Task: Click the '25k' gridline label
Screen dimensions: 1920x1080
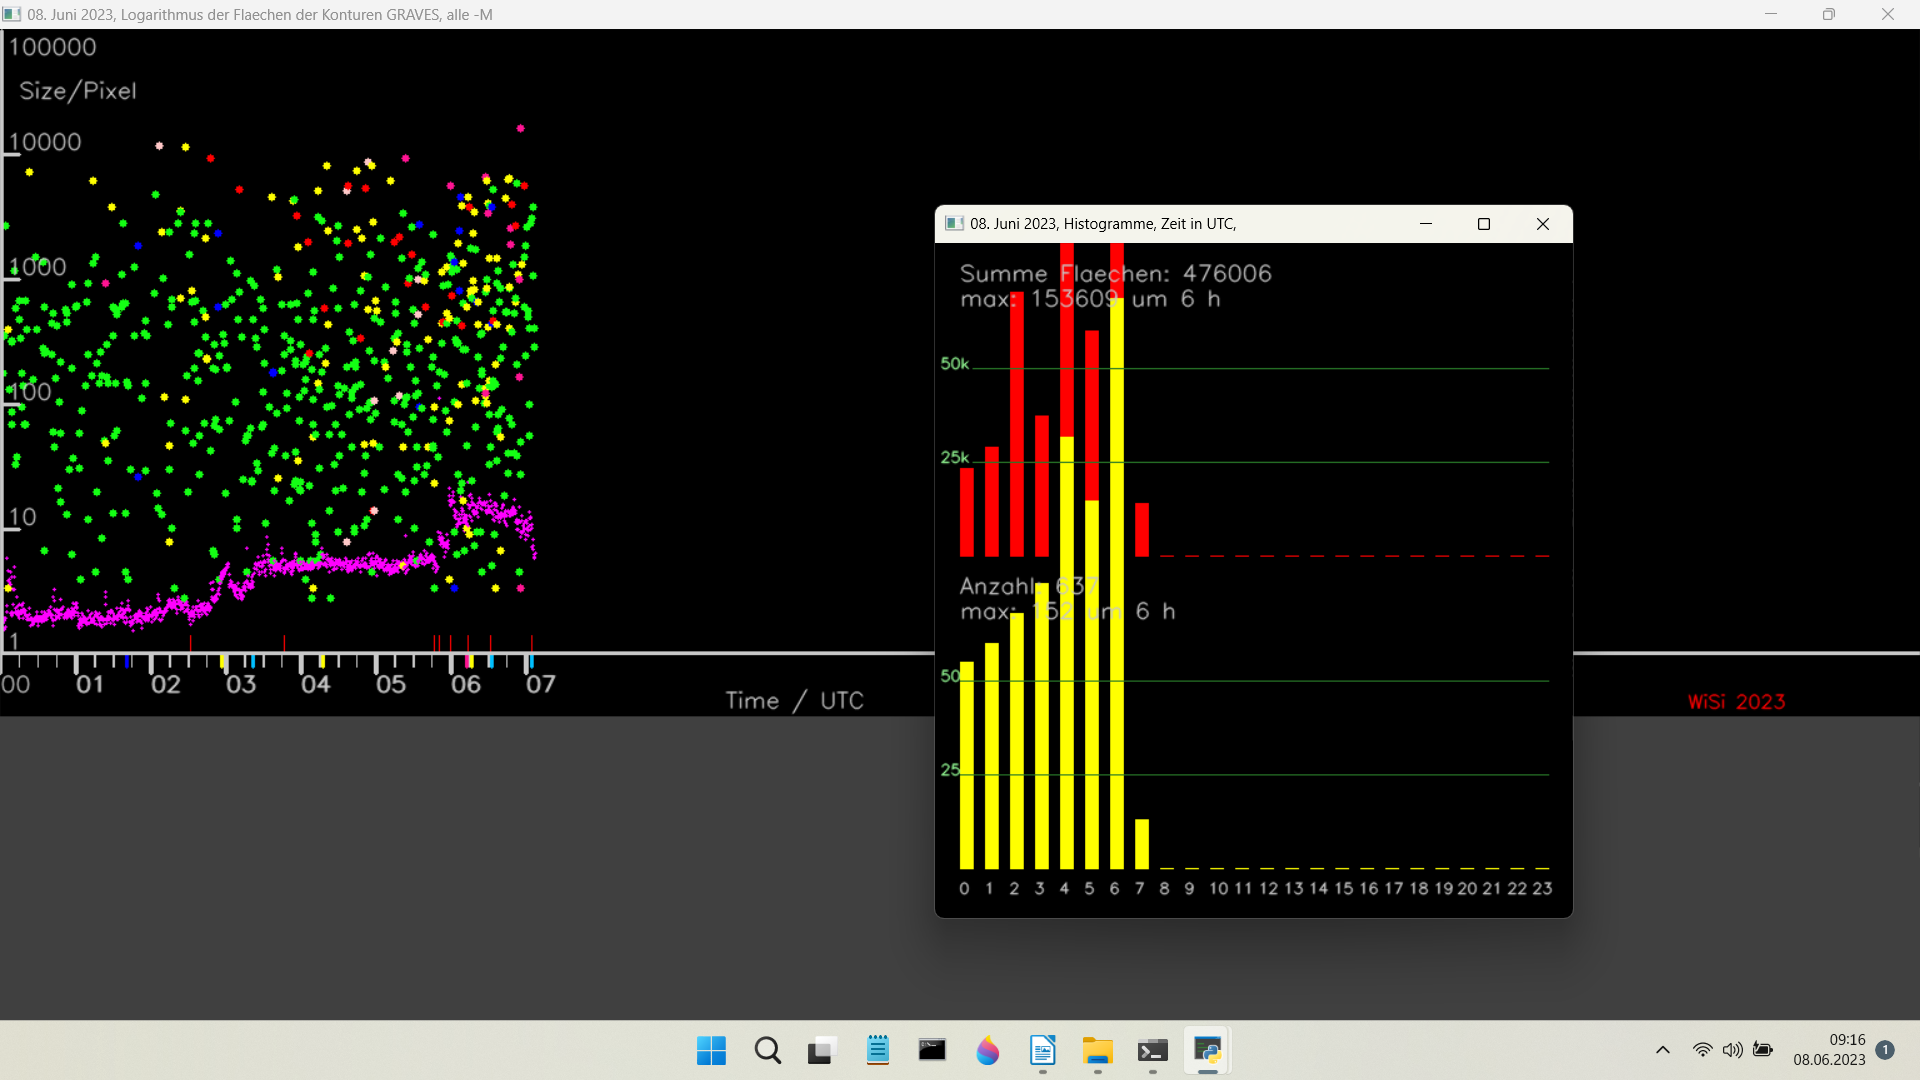Action: [x=954, y=458]
